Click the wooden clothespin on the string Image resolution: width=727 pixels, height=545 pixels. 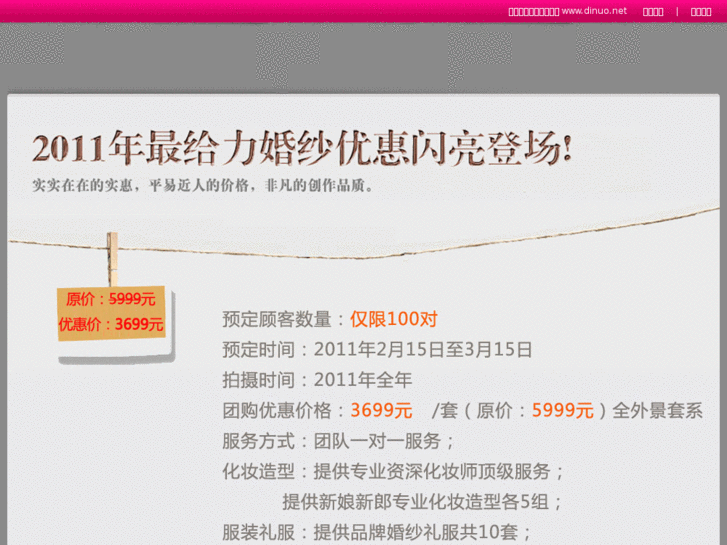[112, 259]
